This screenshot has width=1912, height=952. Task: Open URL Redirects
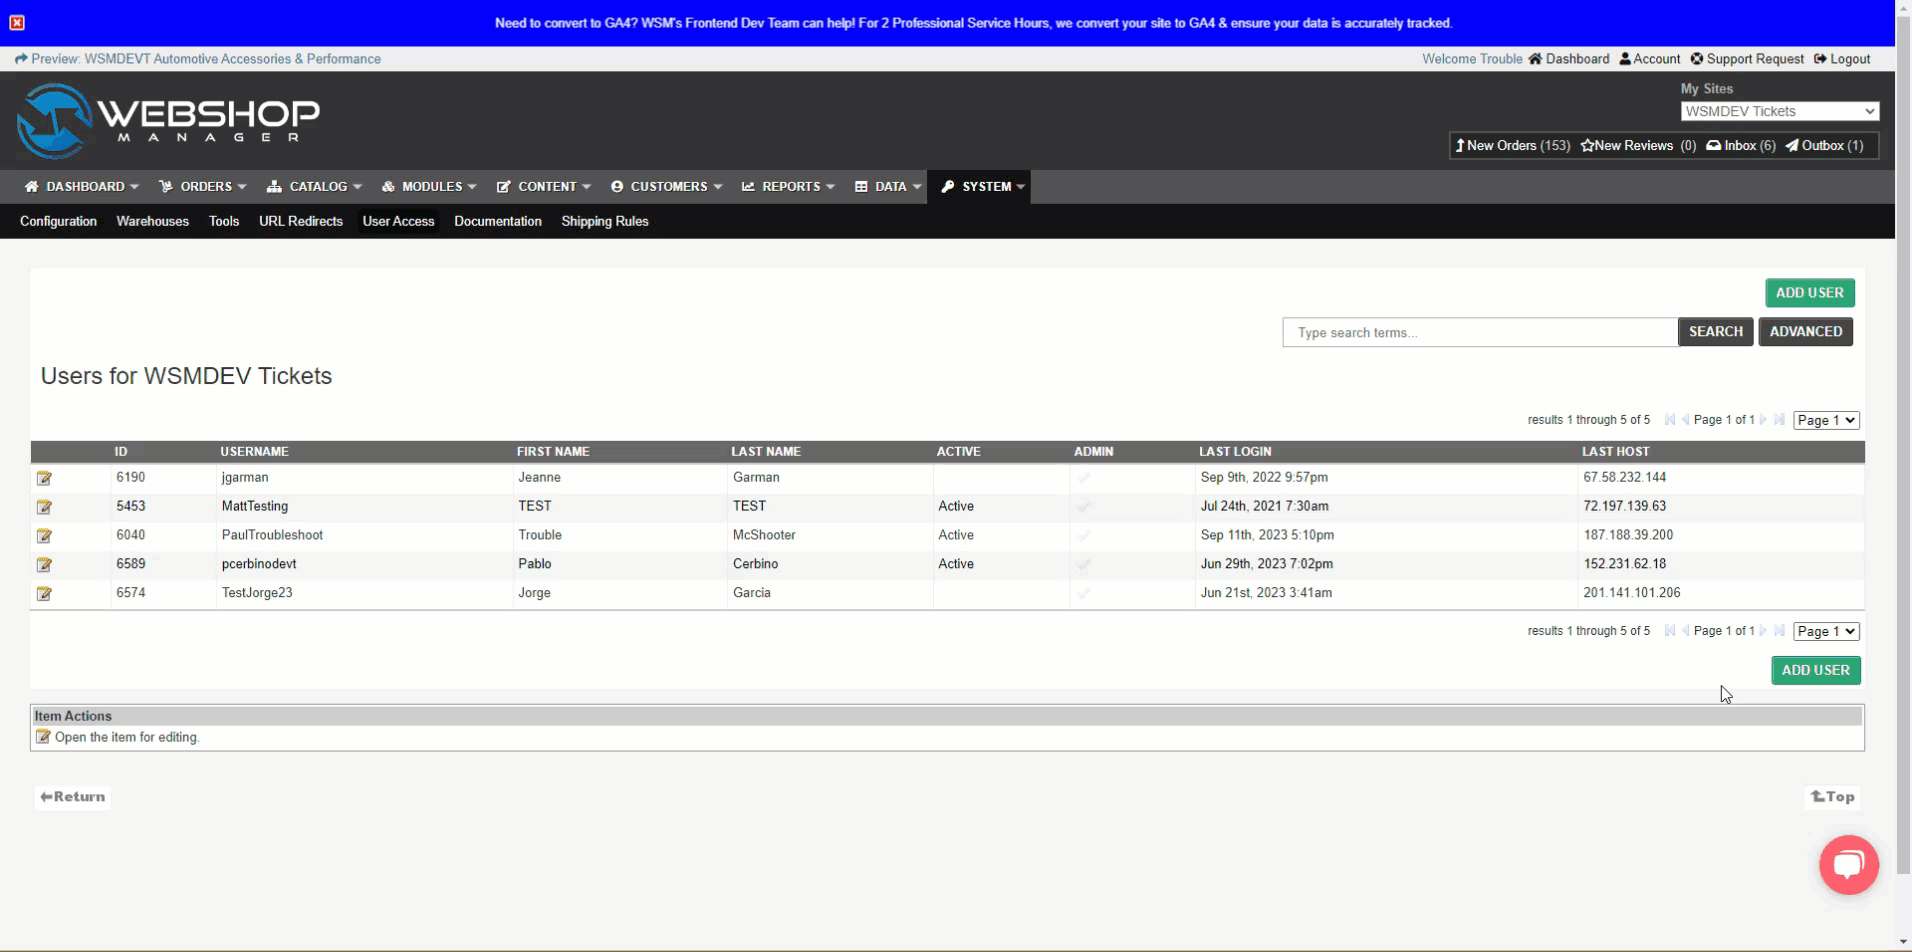coord(300,221)
